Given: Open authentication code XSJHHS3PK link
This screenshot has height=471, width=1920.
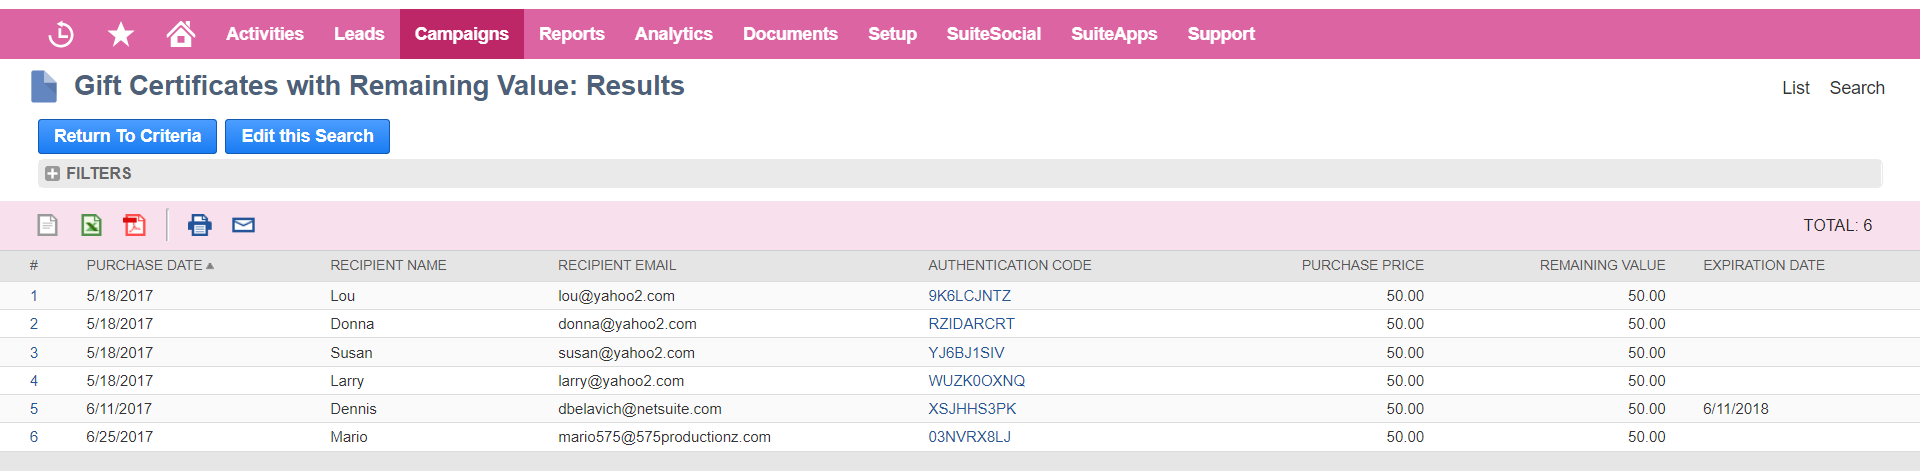Looking at the screenshot, I should point(972,409).
